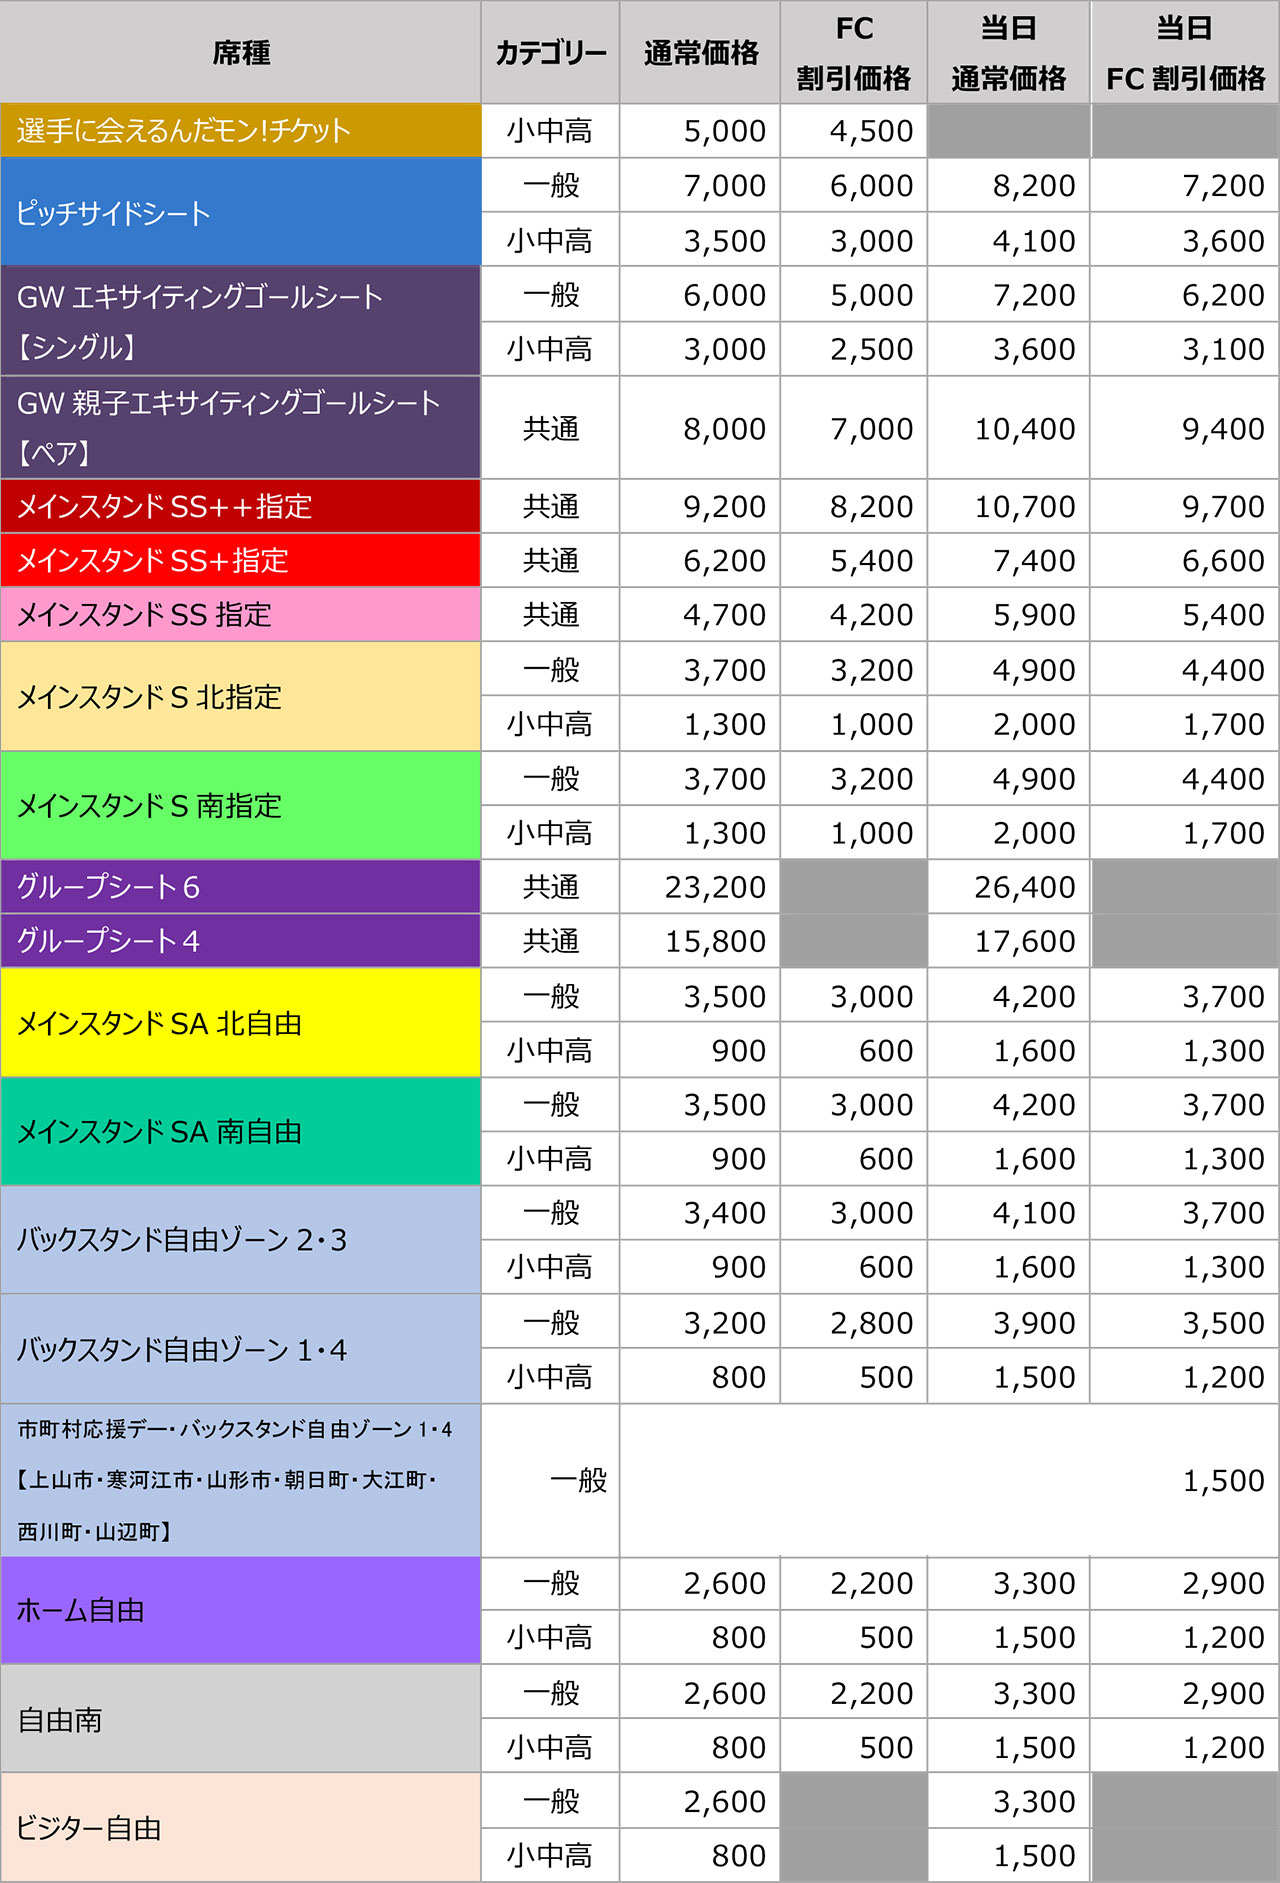
Task: Select the gold 選手に会えるんだモン!チケット cell
Action: point(240,130)
